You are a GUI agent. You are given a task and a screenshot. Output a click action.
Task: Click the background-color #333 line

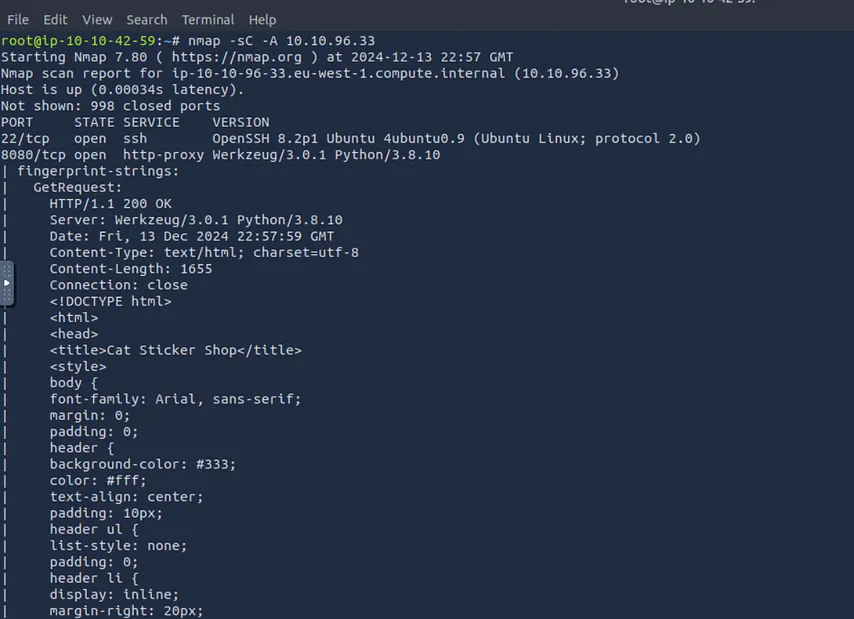(143, 464)
